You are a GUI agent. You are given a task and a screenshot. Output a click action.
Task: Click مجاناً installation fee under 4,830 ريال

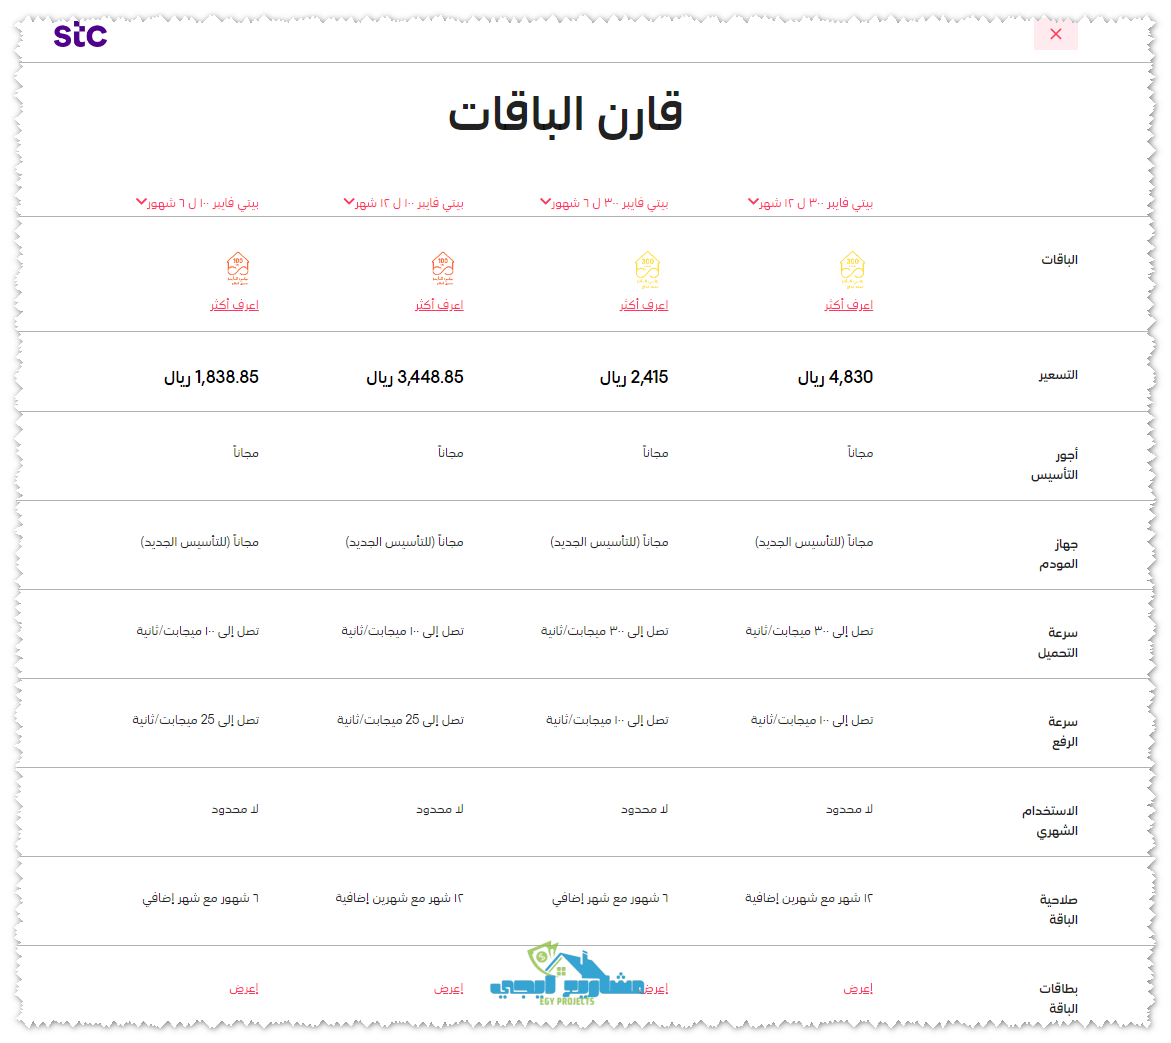[860, 452]
